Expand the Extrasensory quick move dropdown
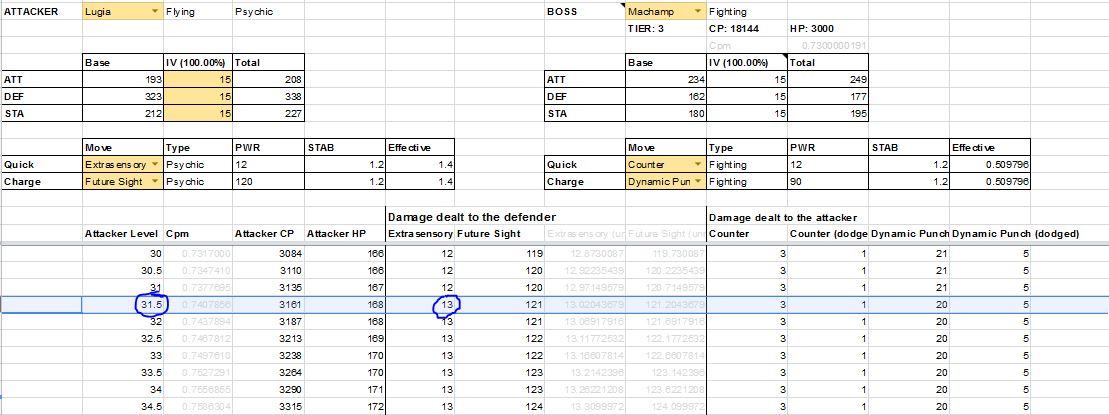The width and height of the screenshot is (1109, 415). (153, 164)
